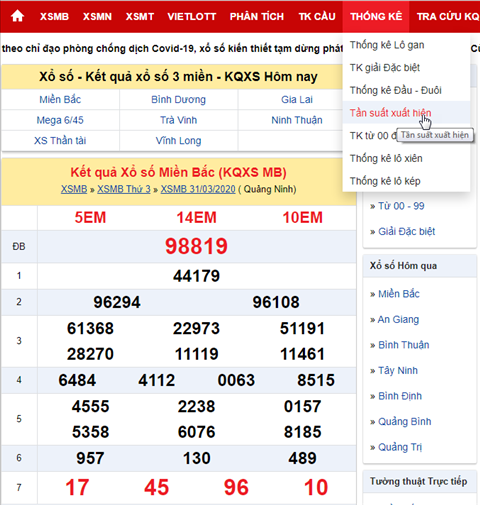
Task: Open the TRA CỨU KQ menu
Action: pyautogui.click(x=448, y=16)
